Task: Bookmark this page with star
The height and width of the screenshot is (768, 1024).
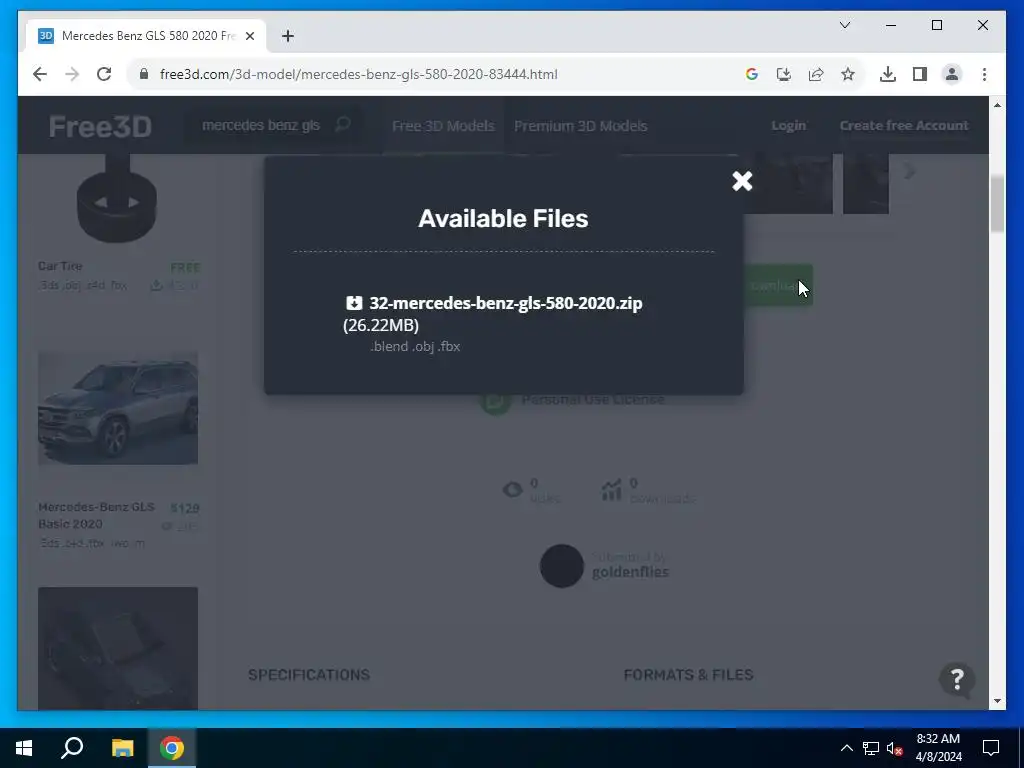Action: pos(848,74)
